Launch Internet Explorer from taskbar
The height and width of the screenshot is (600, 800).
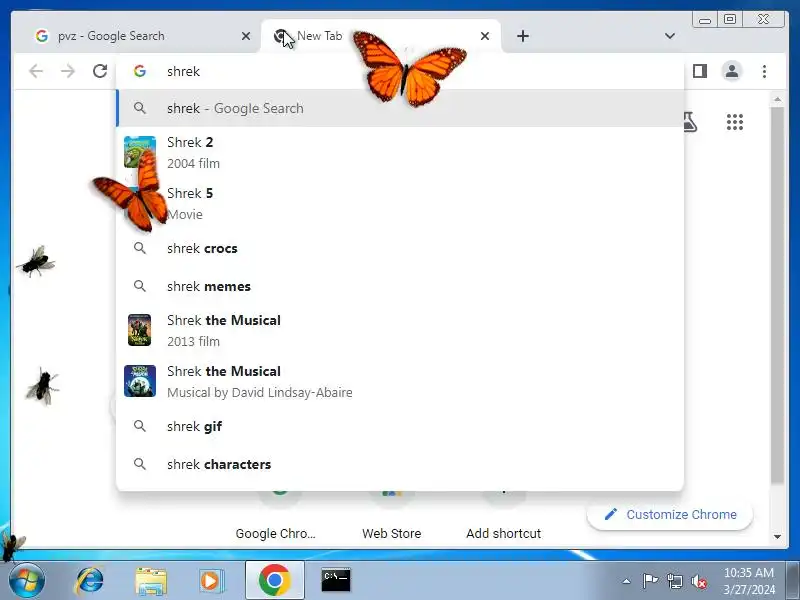click(x=89, y=581)
